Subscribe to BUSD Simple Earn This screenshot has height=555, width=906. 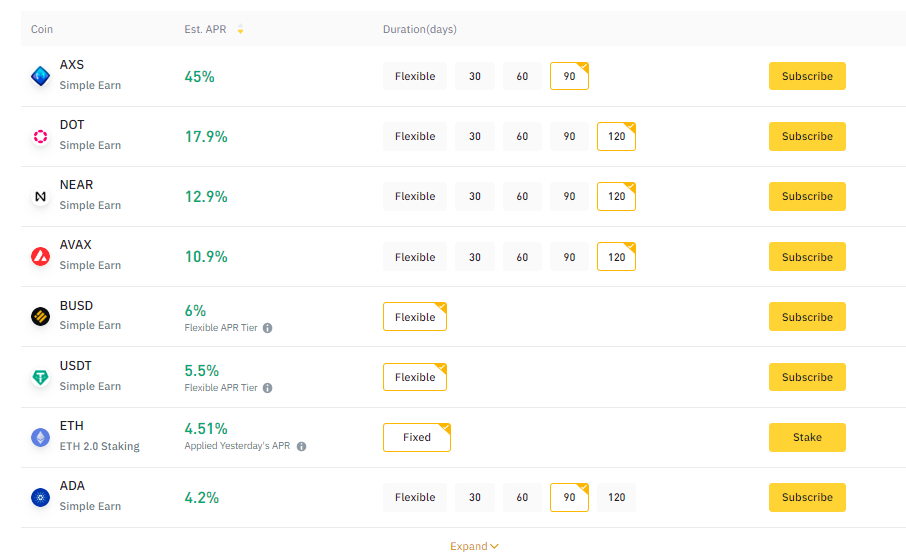tap(807, 317)
